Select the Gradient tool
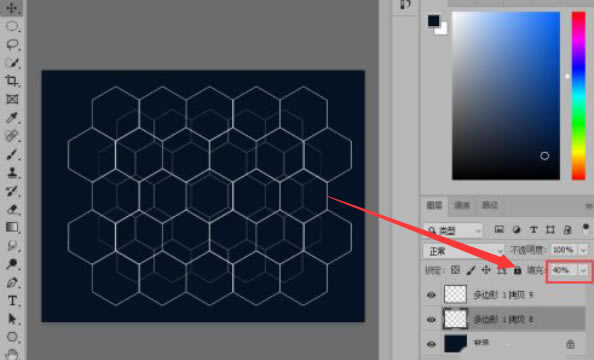The image size is (594, 360). [x=12, y=227]
